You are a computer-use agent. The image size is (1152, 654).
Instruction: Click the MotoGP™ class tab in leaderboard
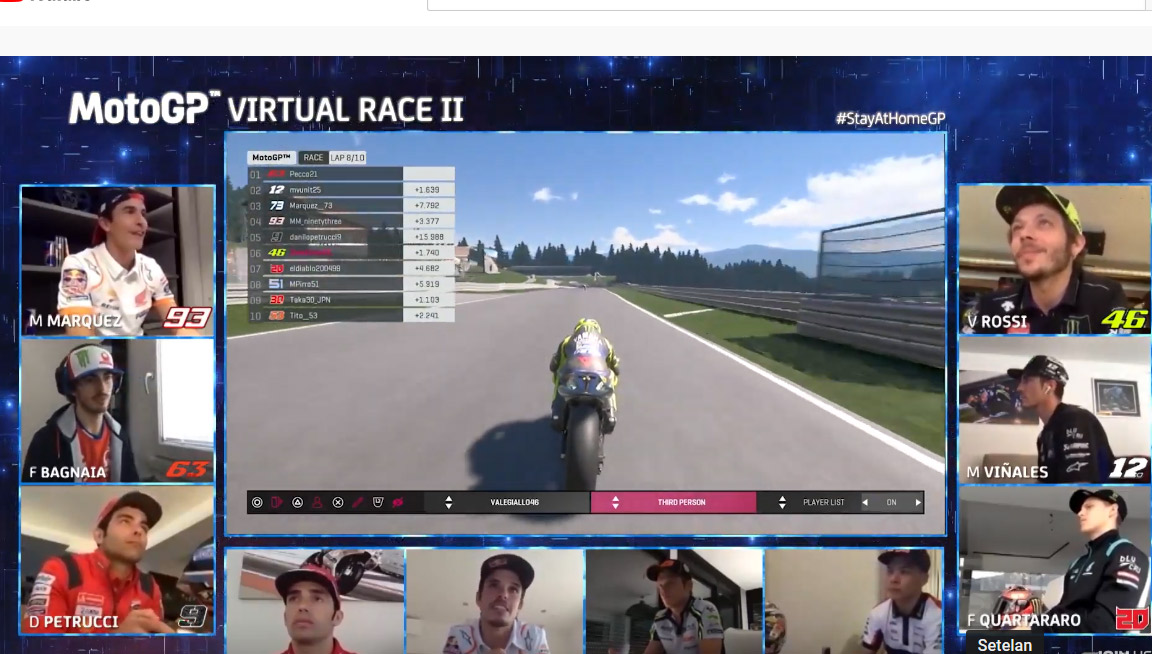coord(271,157)
